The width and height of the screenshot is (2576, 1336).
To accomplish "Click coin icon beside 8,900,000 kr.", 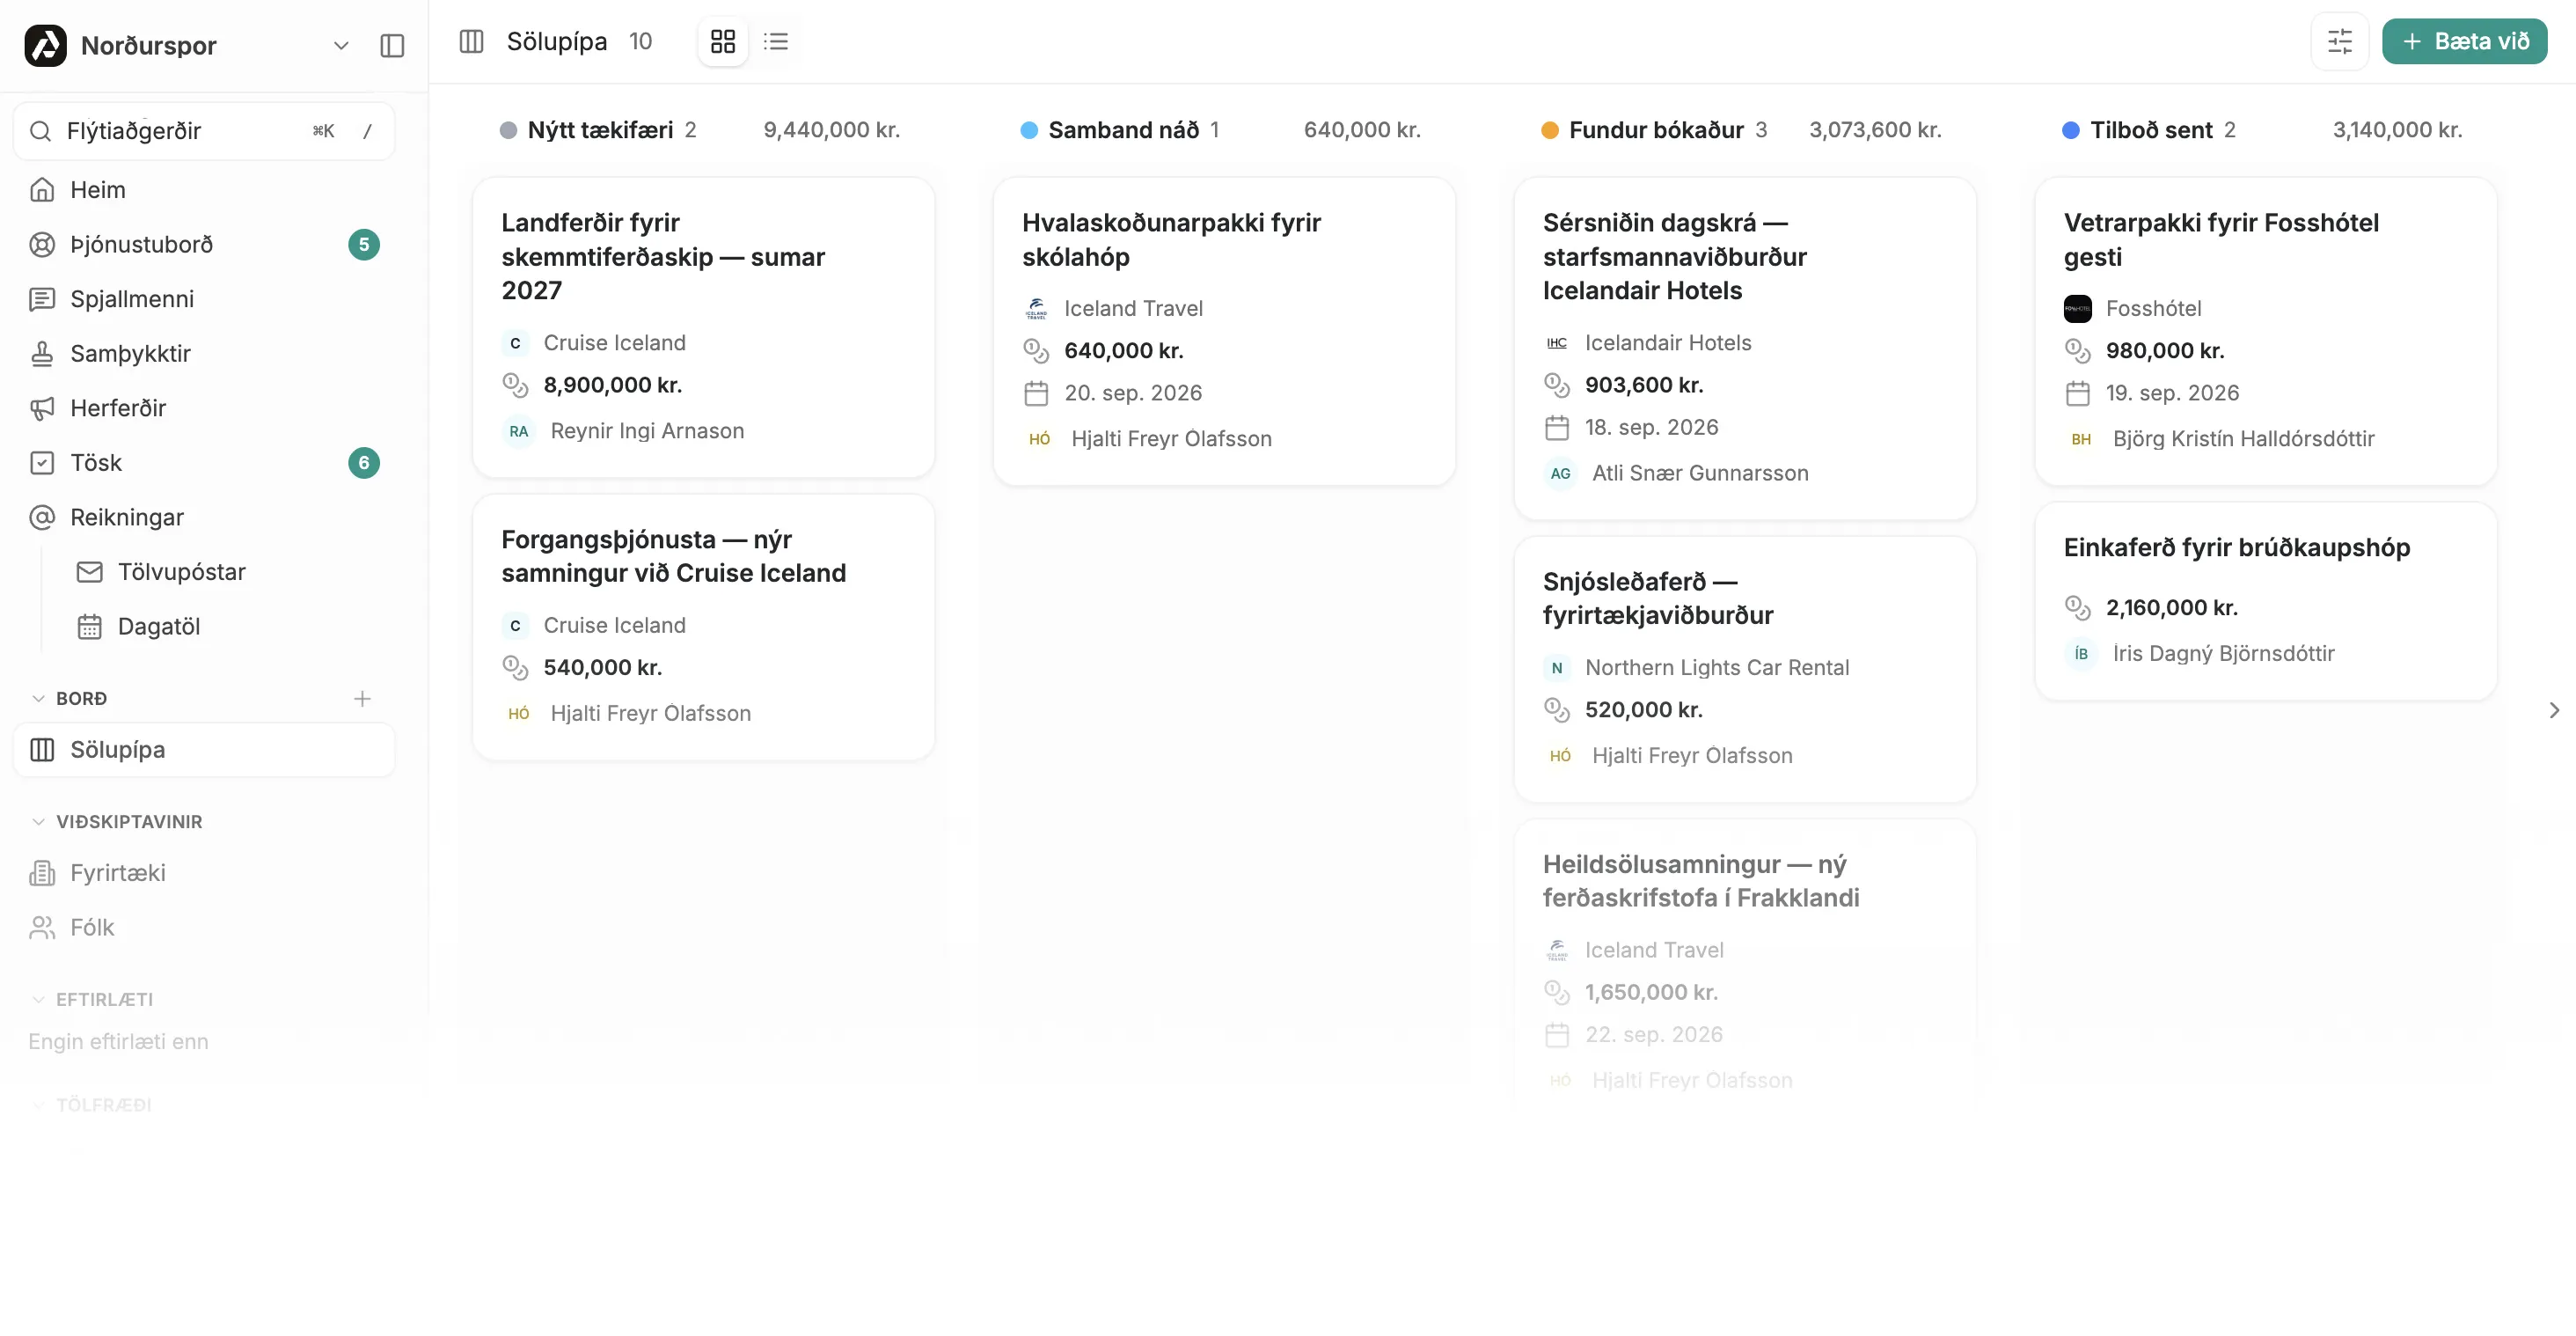I will (515, 385).
